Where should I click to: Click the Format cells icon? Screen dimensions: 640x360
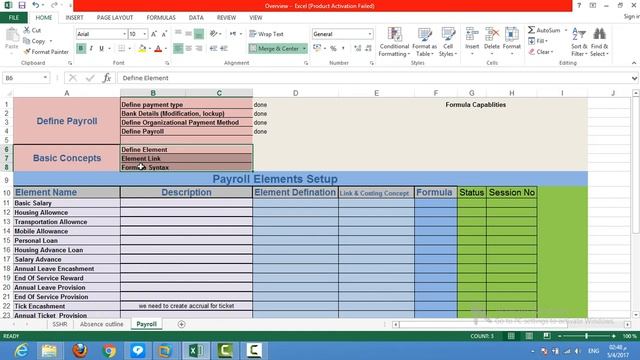(x=511, y=34)
